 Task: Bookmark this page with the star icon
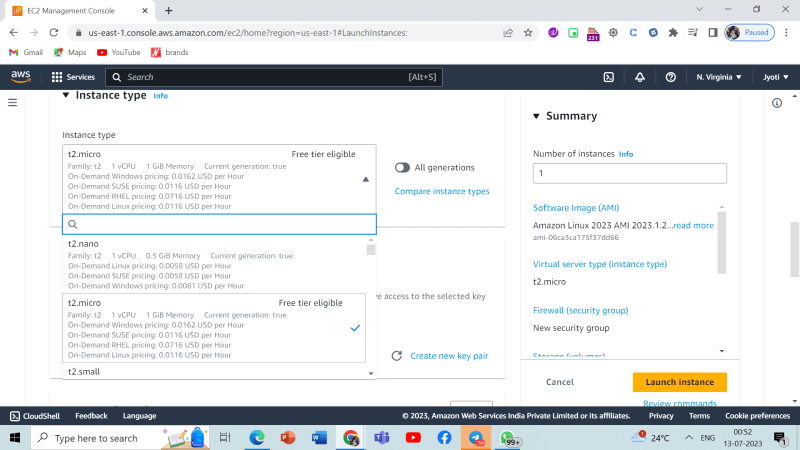[528, 33]
